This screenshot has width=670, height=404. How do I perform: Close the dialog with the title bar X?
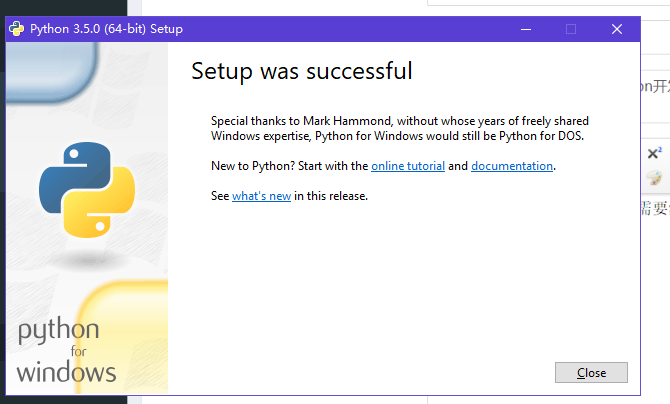pos(617,29)
